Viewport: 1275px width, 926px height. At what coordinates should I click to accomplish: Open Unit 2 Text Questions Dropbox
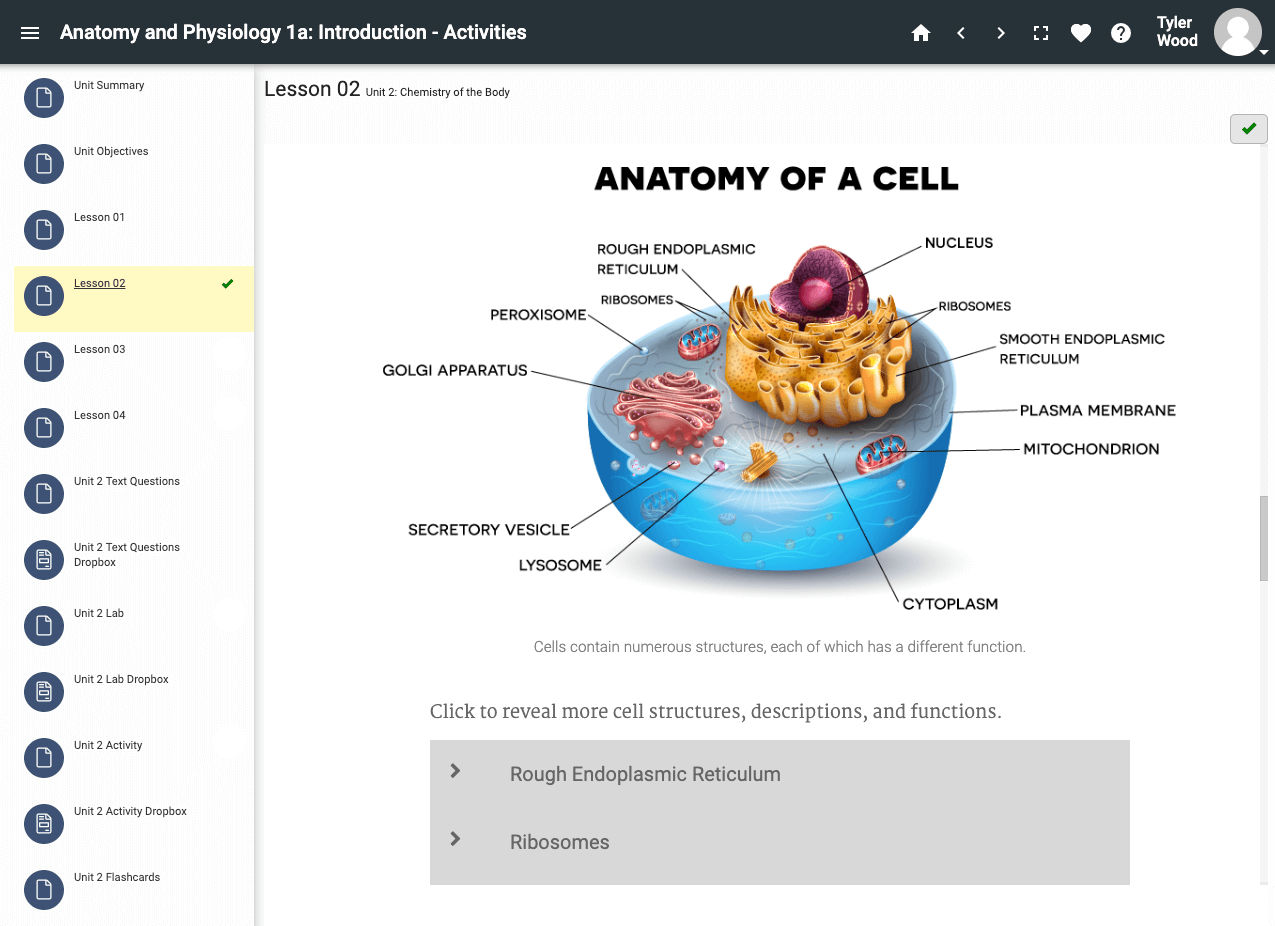(x=126, y=555)
